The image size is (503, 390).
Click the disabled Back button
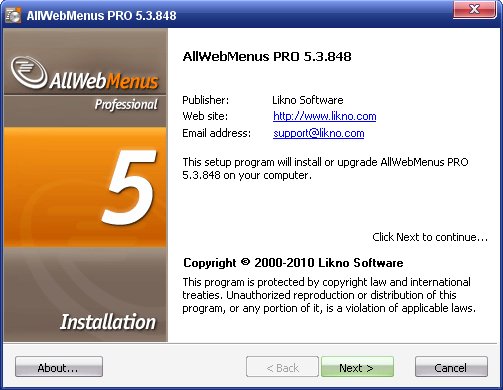282,367
